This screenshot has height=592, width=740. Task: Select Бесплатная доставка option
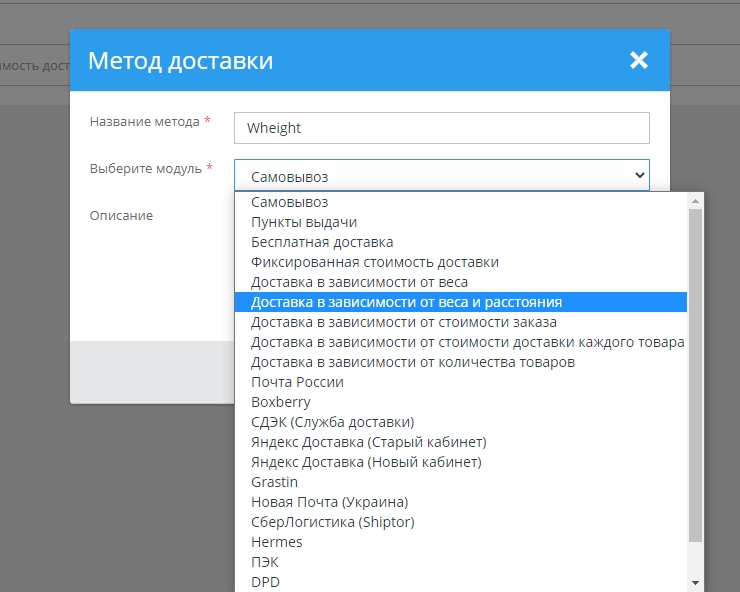(x=322, y=242)
